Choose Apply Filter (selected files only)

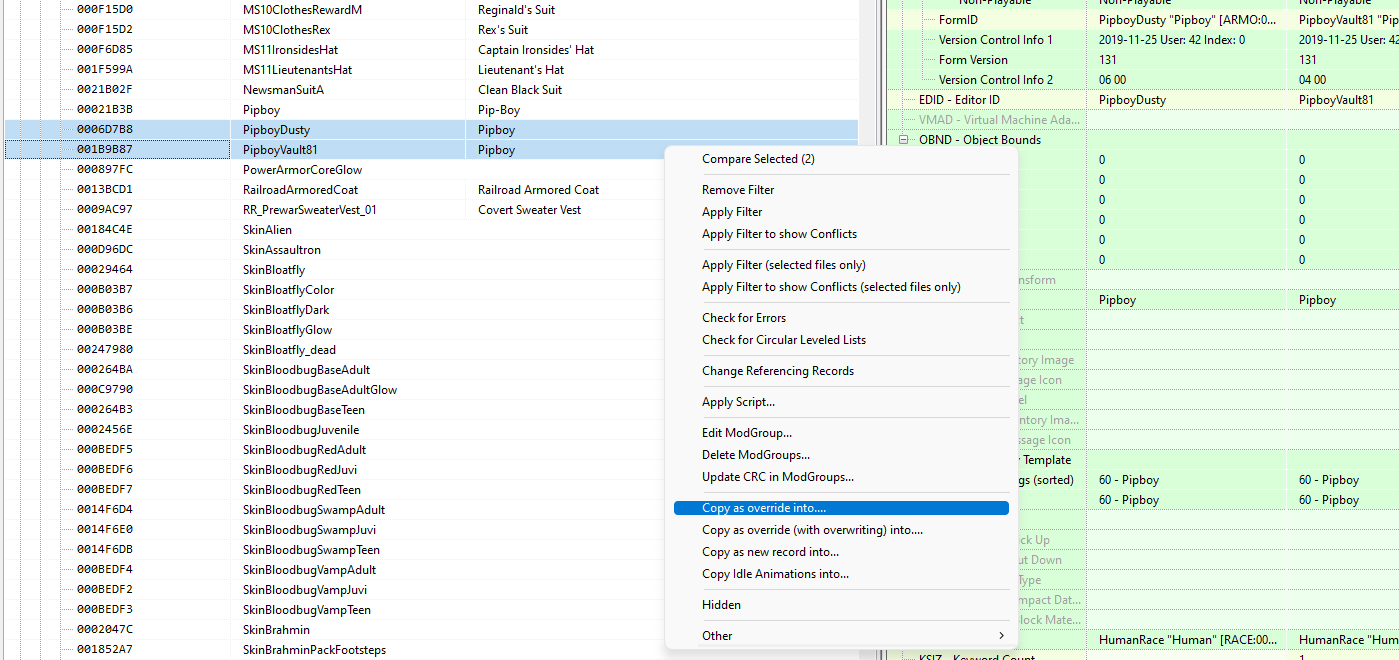coord(784,265)
